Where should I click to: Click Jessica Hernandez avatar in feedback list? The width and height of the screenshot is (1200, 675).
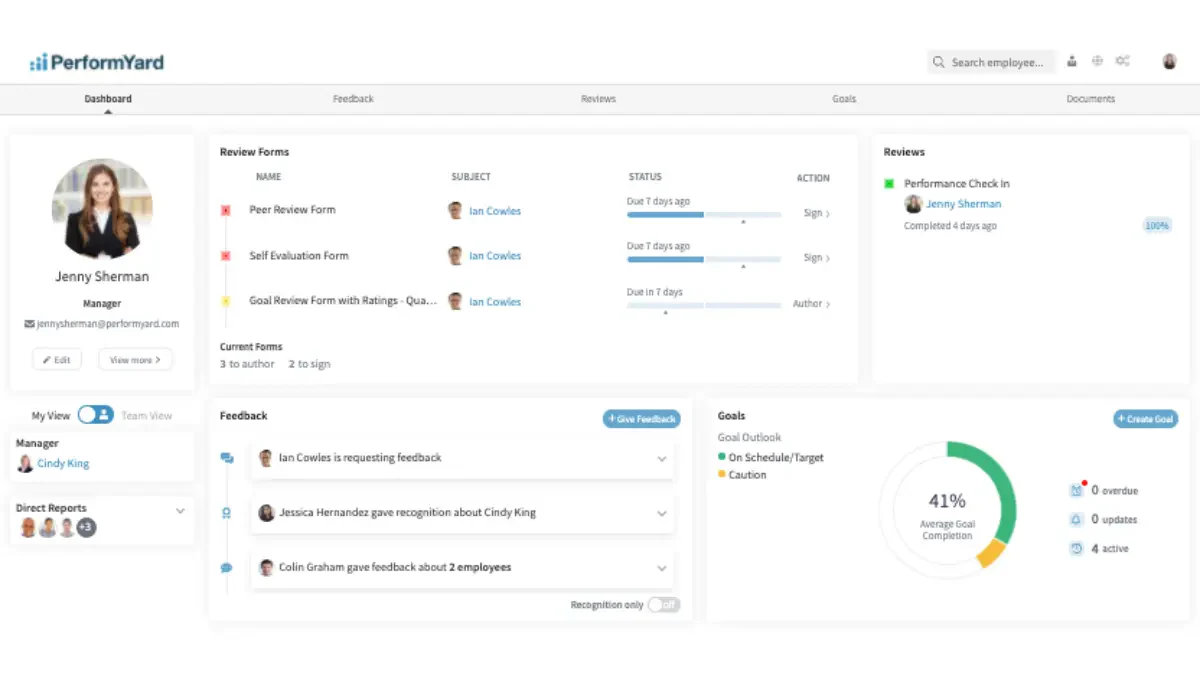267,512
